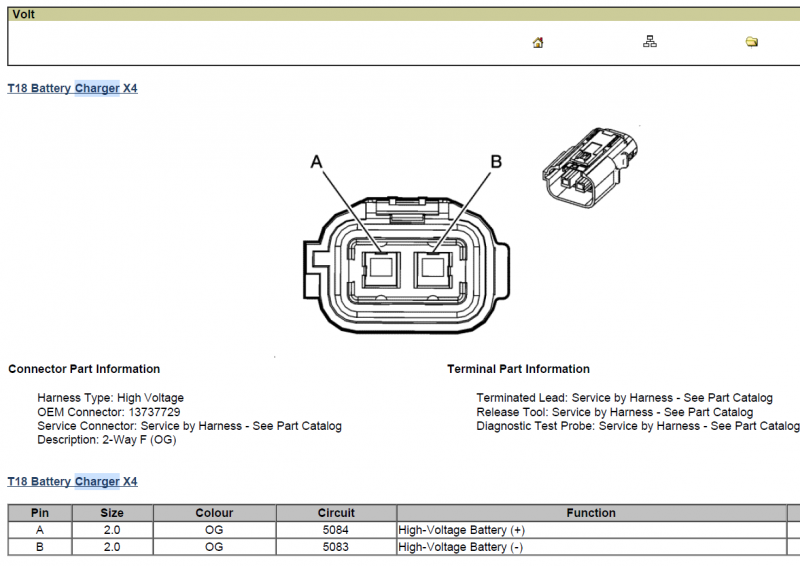Viewport: 800px width, 566px height.
Task: Select the 'Connector Part Information' heading
Action: click(84, 369)
